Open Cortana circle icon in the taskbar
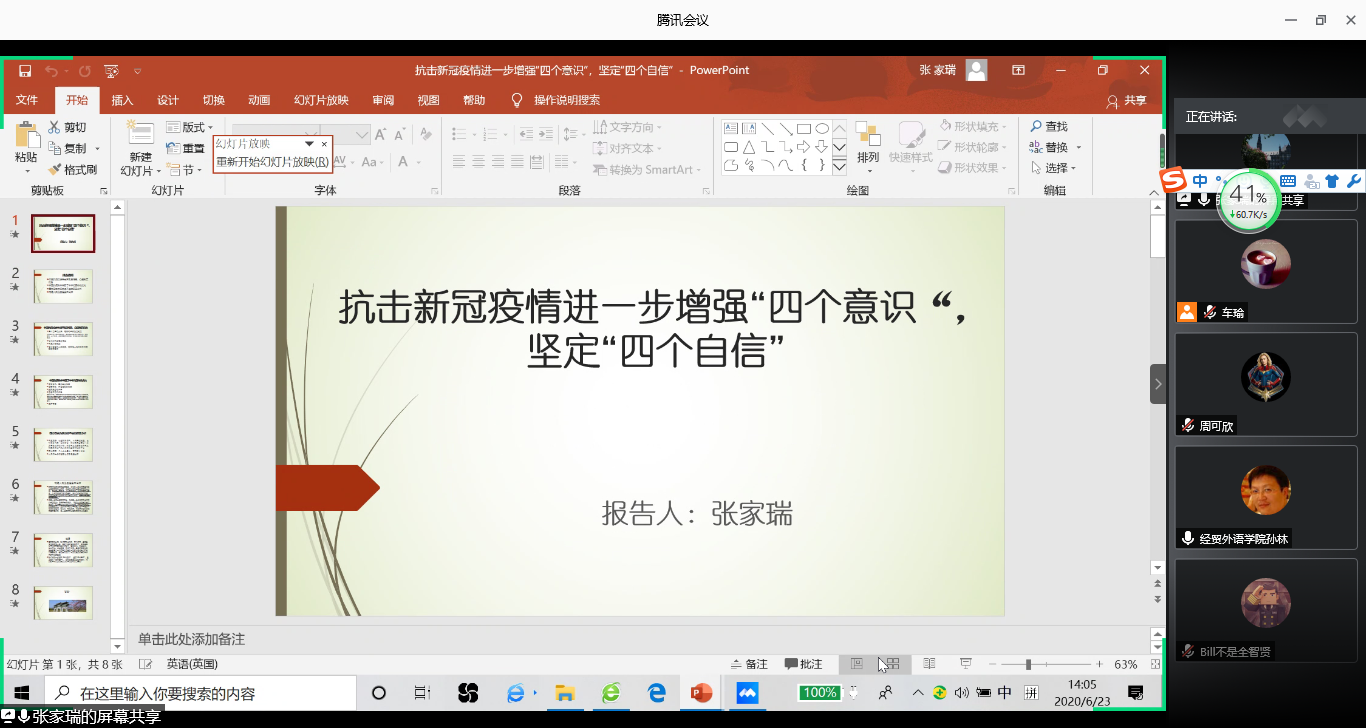 pyautogui.click(x=378, y=692)
